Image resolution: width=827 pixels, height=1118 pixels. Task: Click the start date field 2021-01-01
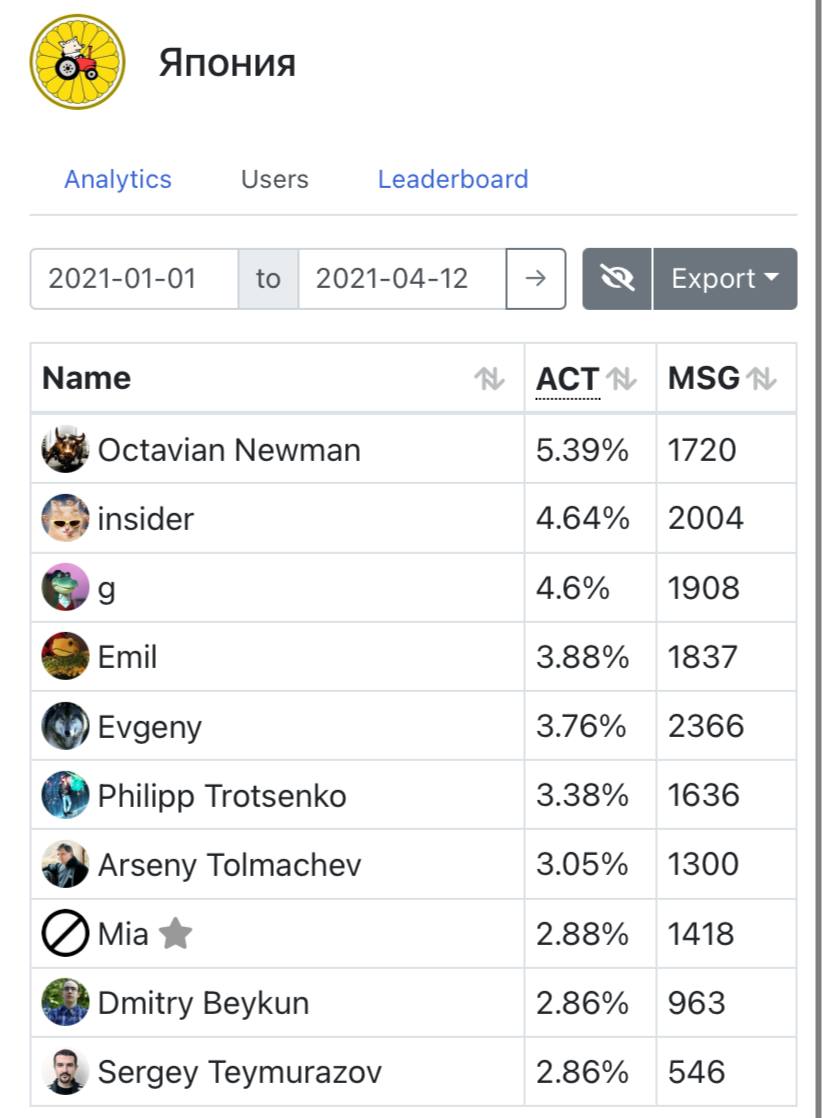(134, 278)
